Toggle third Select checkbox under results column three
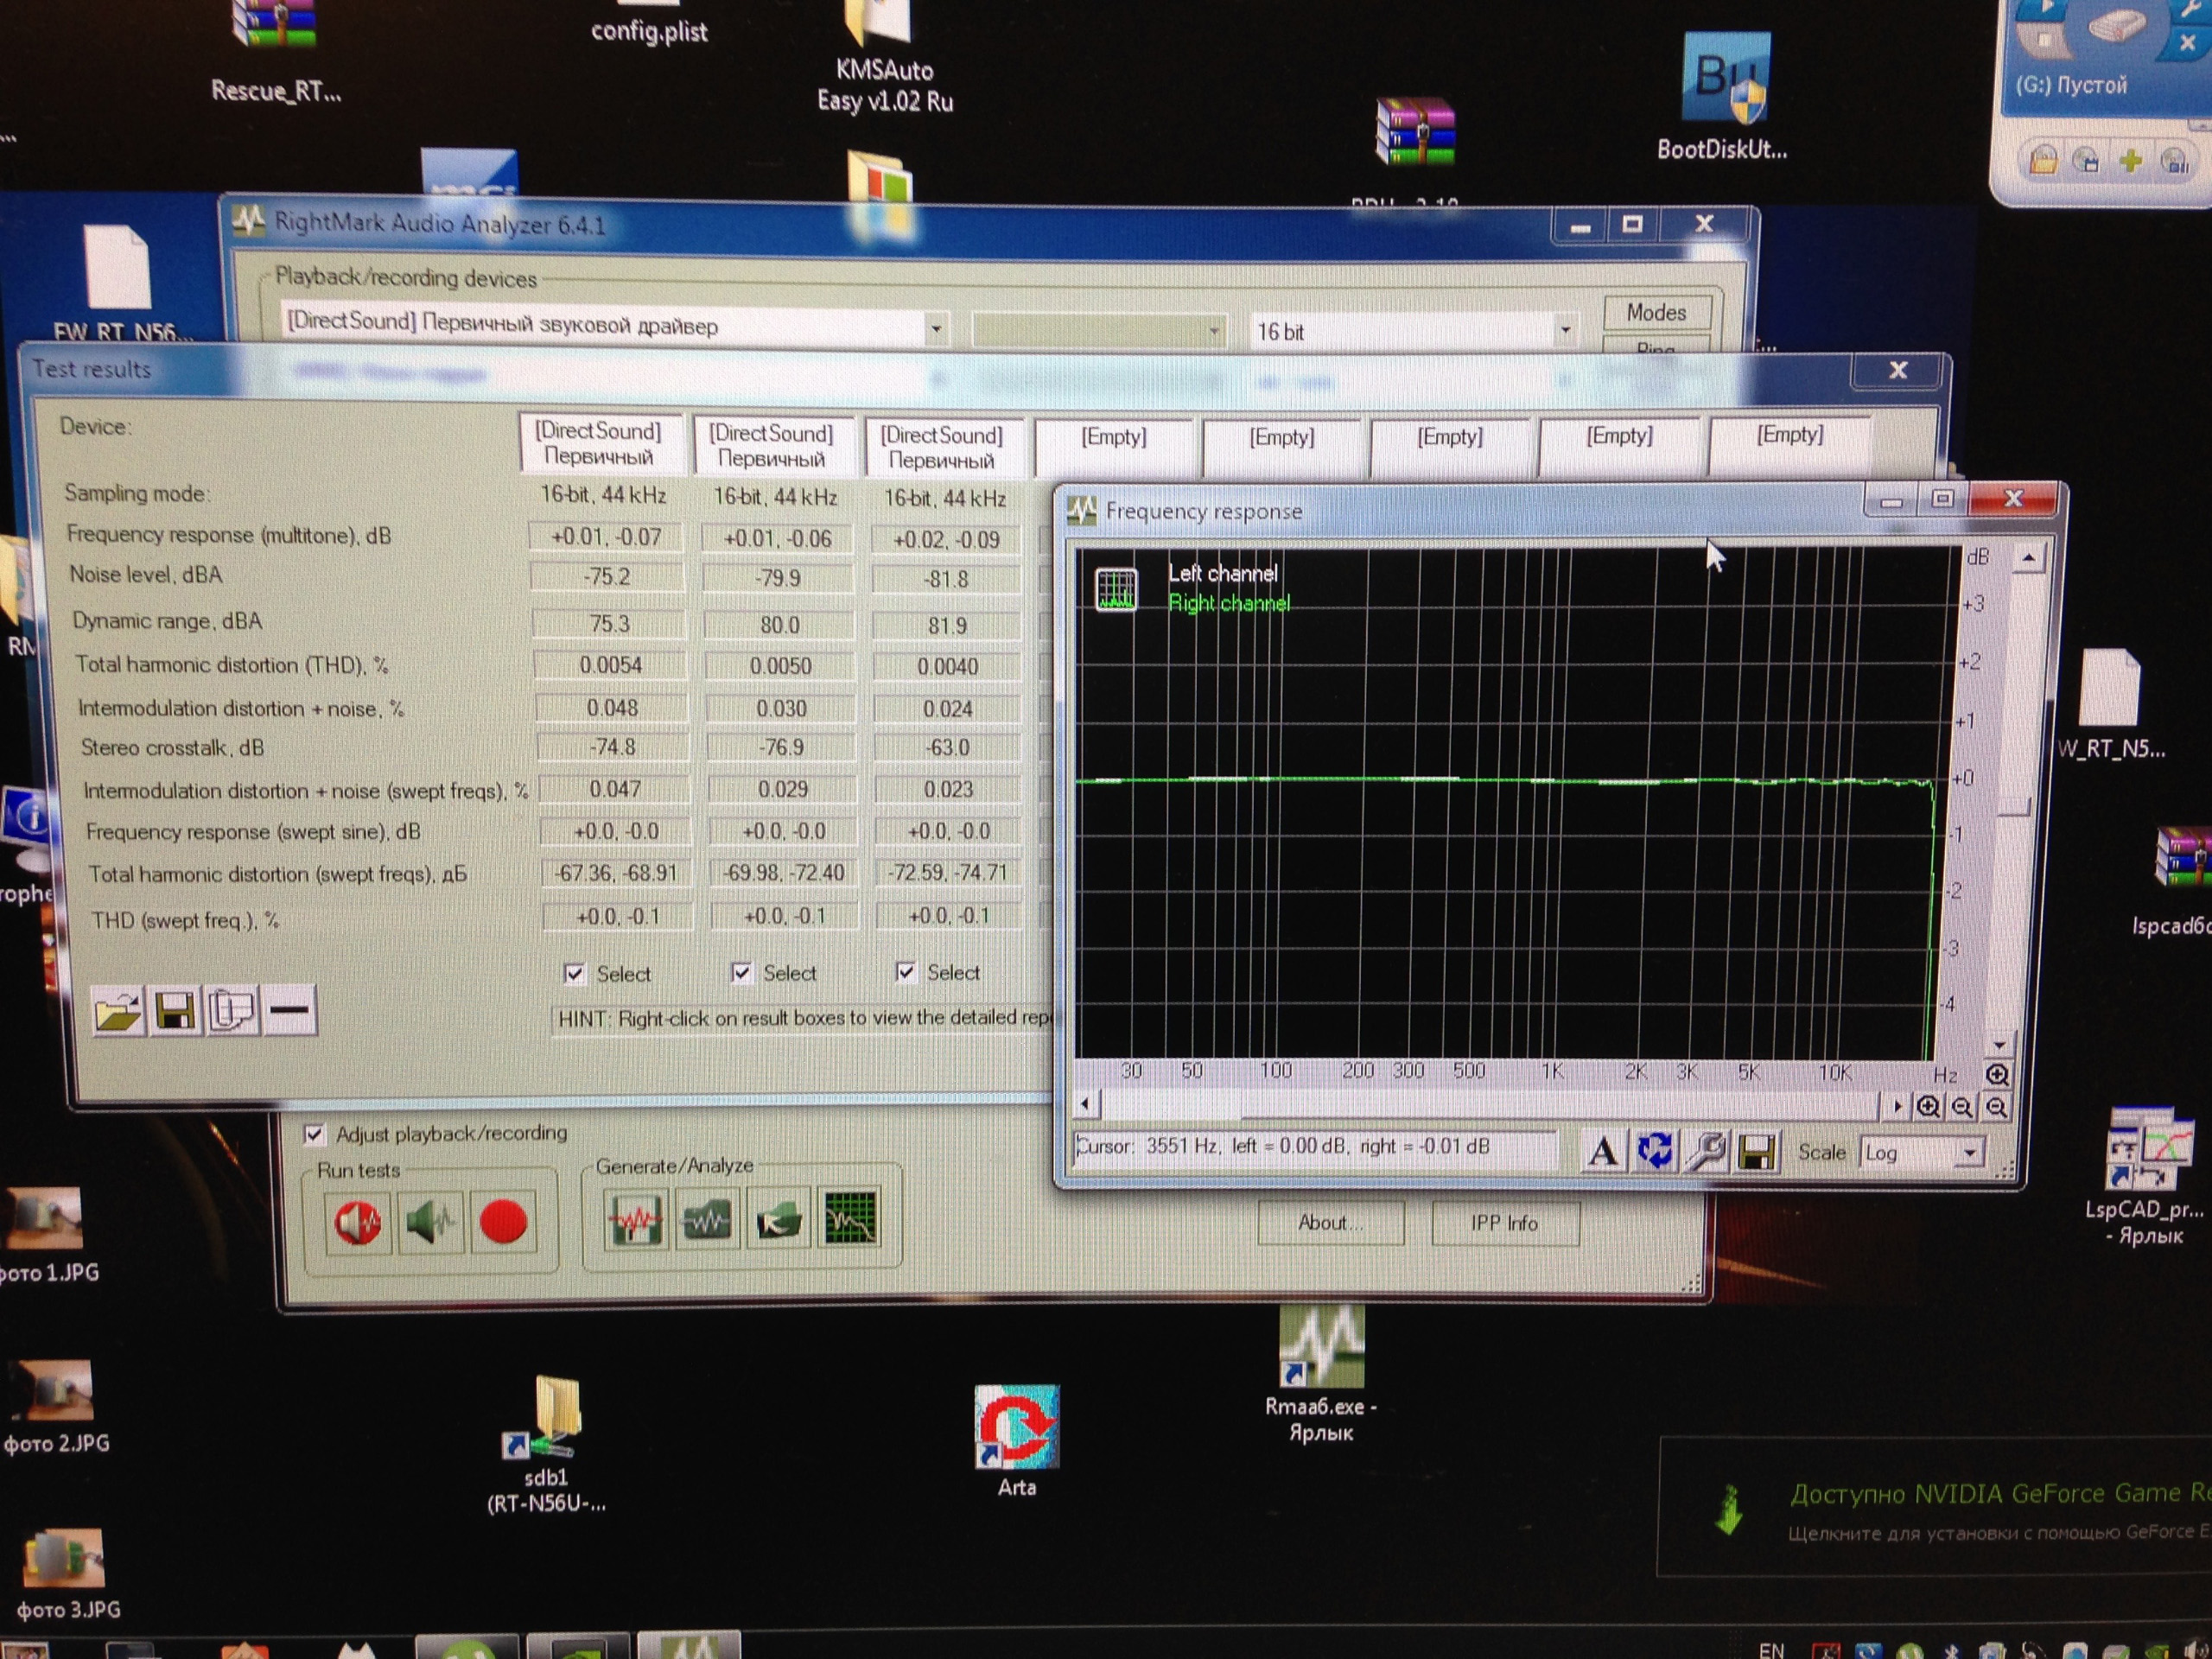This screenshot has width=2212, height=1659. click(906, 972)
